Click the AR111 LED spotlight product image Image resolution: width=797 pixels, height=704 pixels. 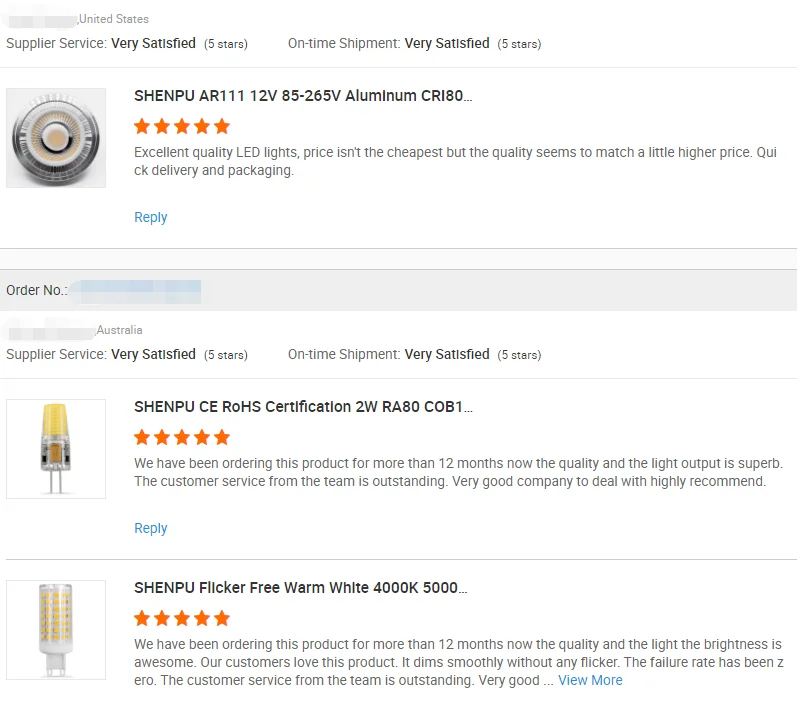[56, 138]
